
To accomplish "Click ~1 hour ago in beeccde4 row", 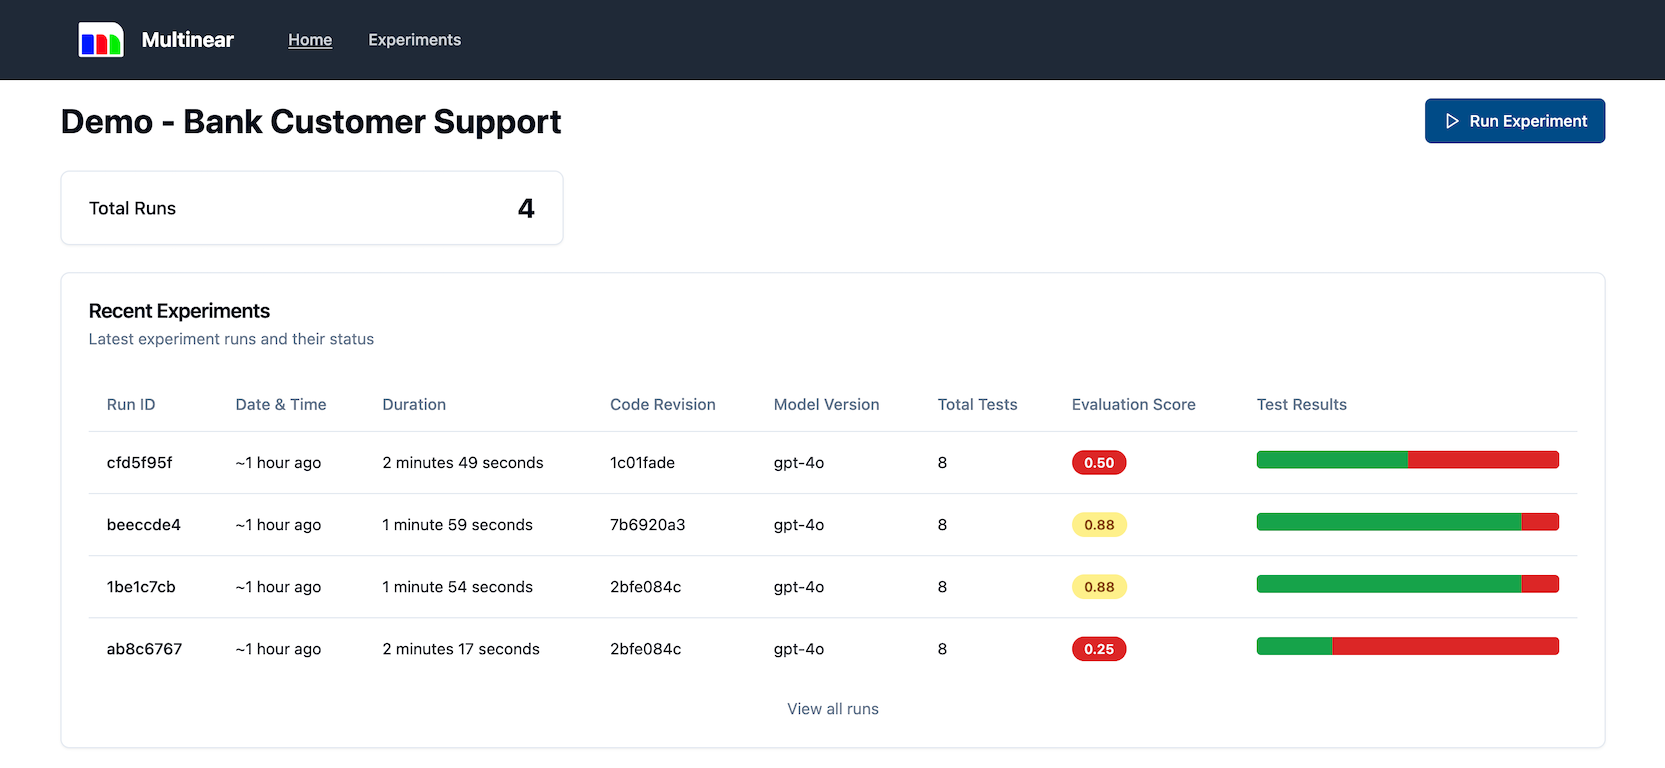I will (279, 525).
